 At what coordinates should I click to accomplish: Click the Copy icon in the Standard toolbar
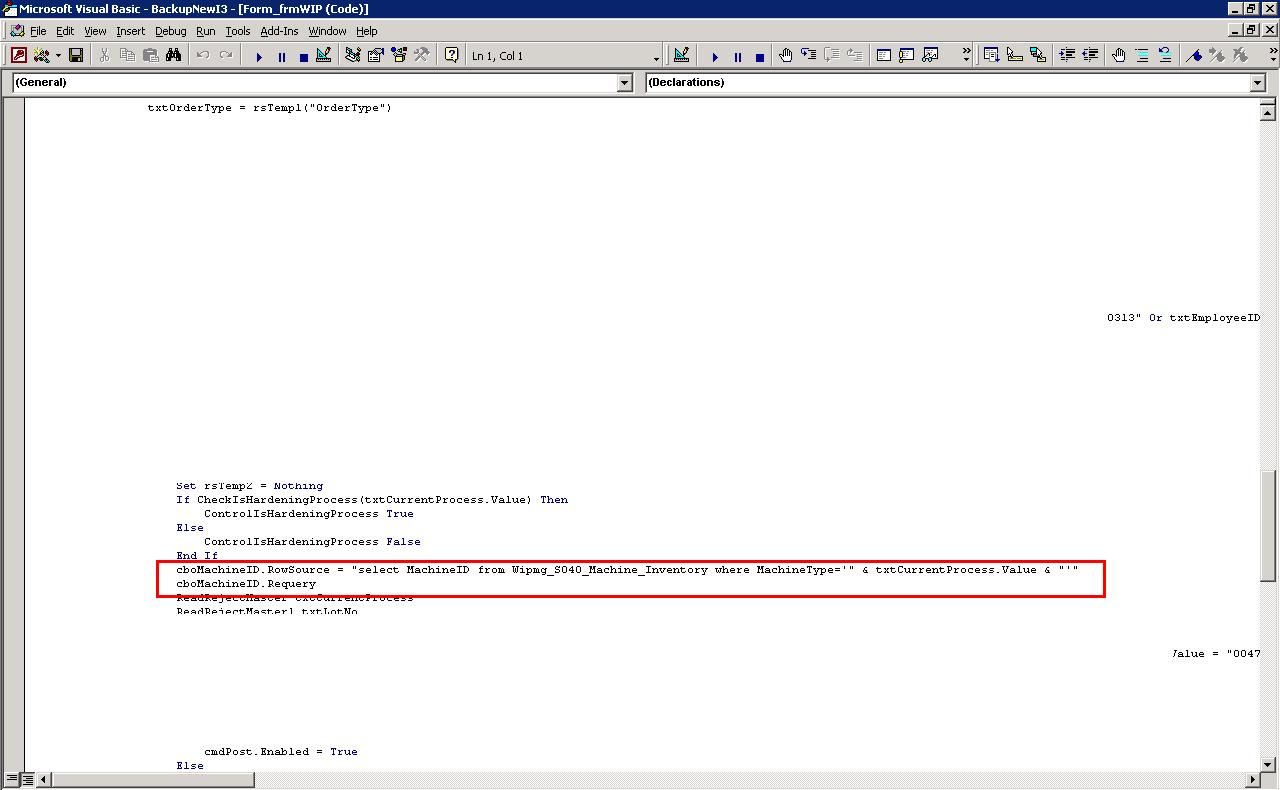tap(127, 56)
